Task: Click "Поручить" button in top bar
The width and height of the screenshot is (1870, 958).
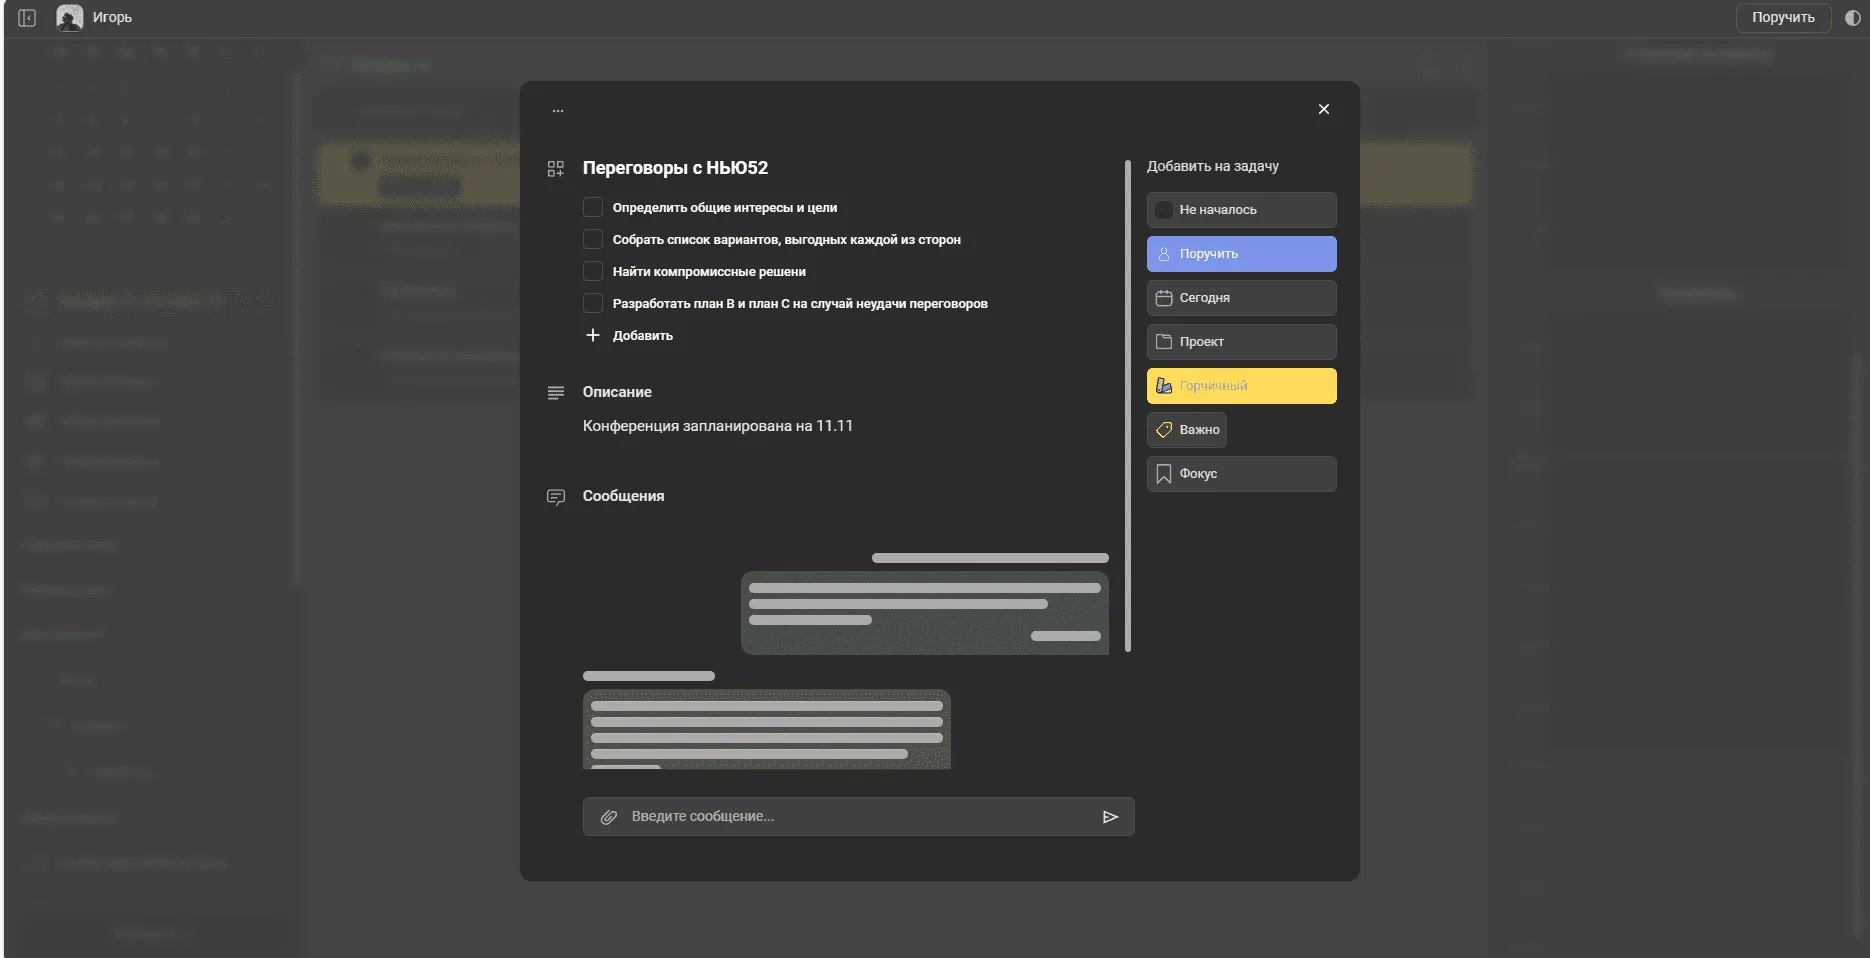Action: 1782,18
